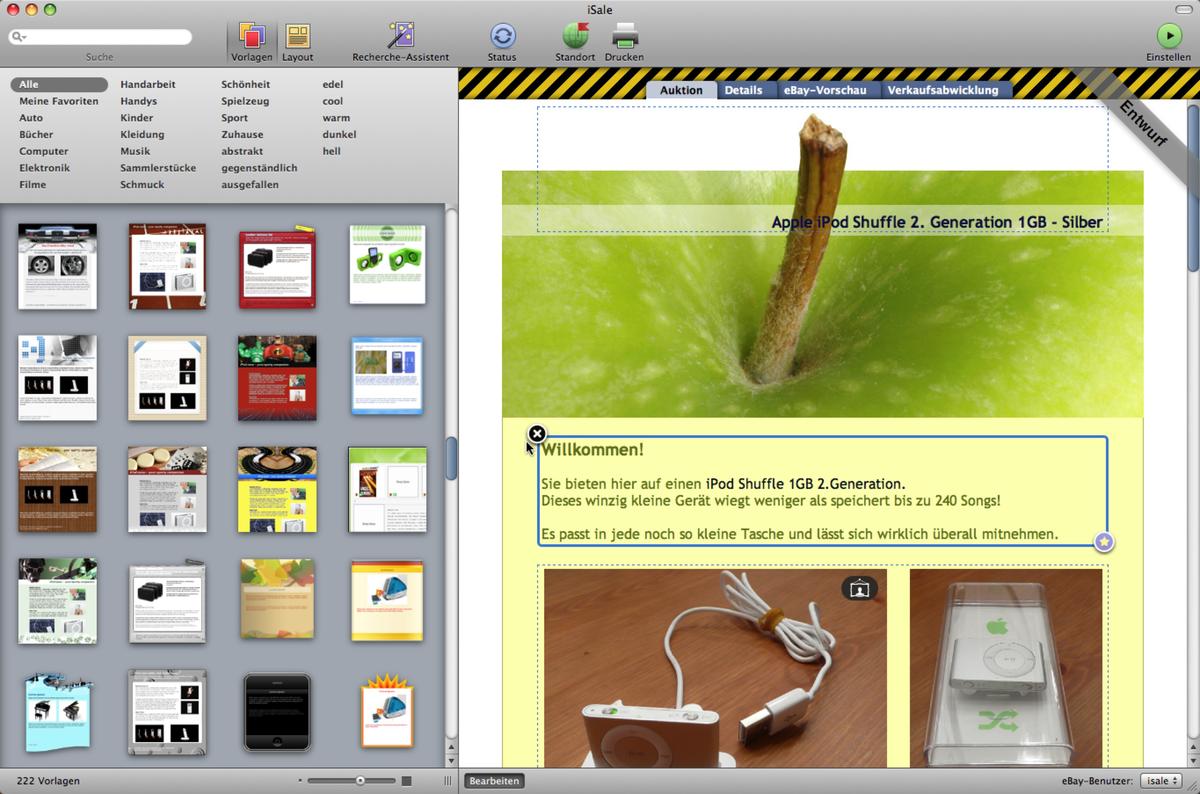Choose the edel style tag
The height and width of the screenshot is (794, 1200).
click(x=333, y=85)
